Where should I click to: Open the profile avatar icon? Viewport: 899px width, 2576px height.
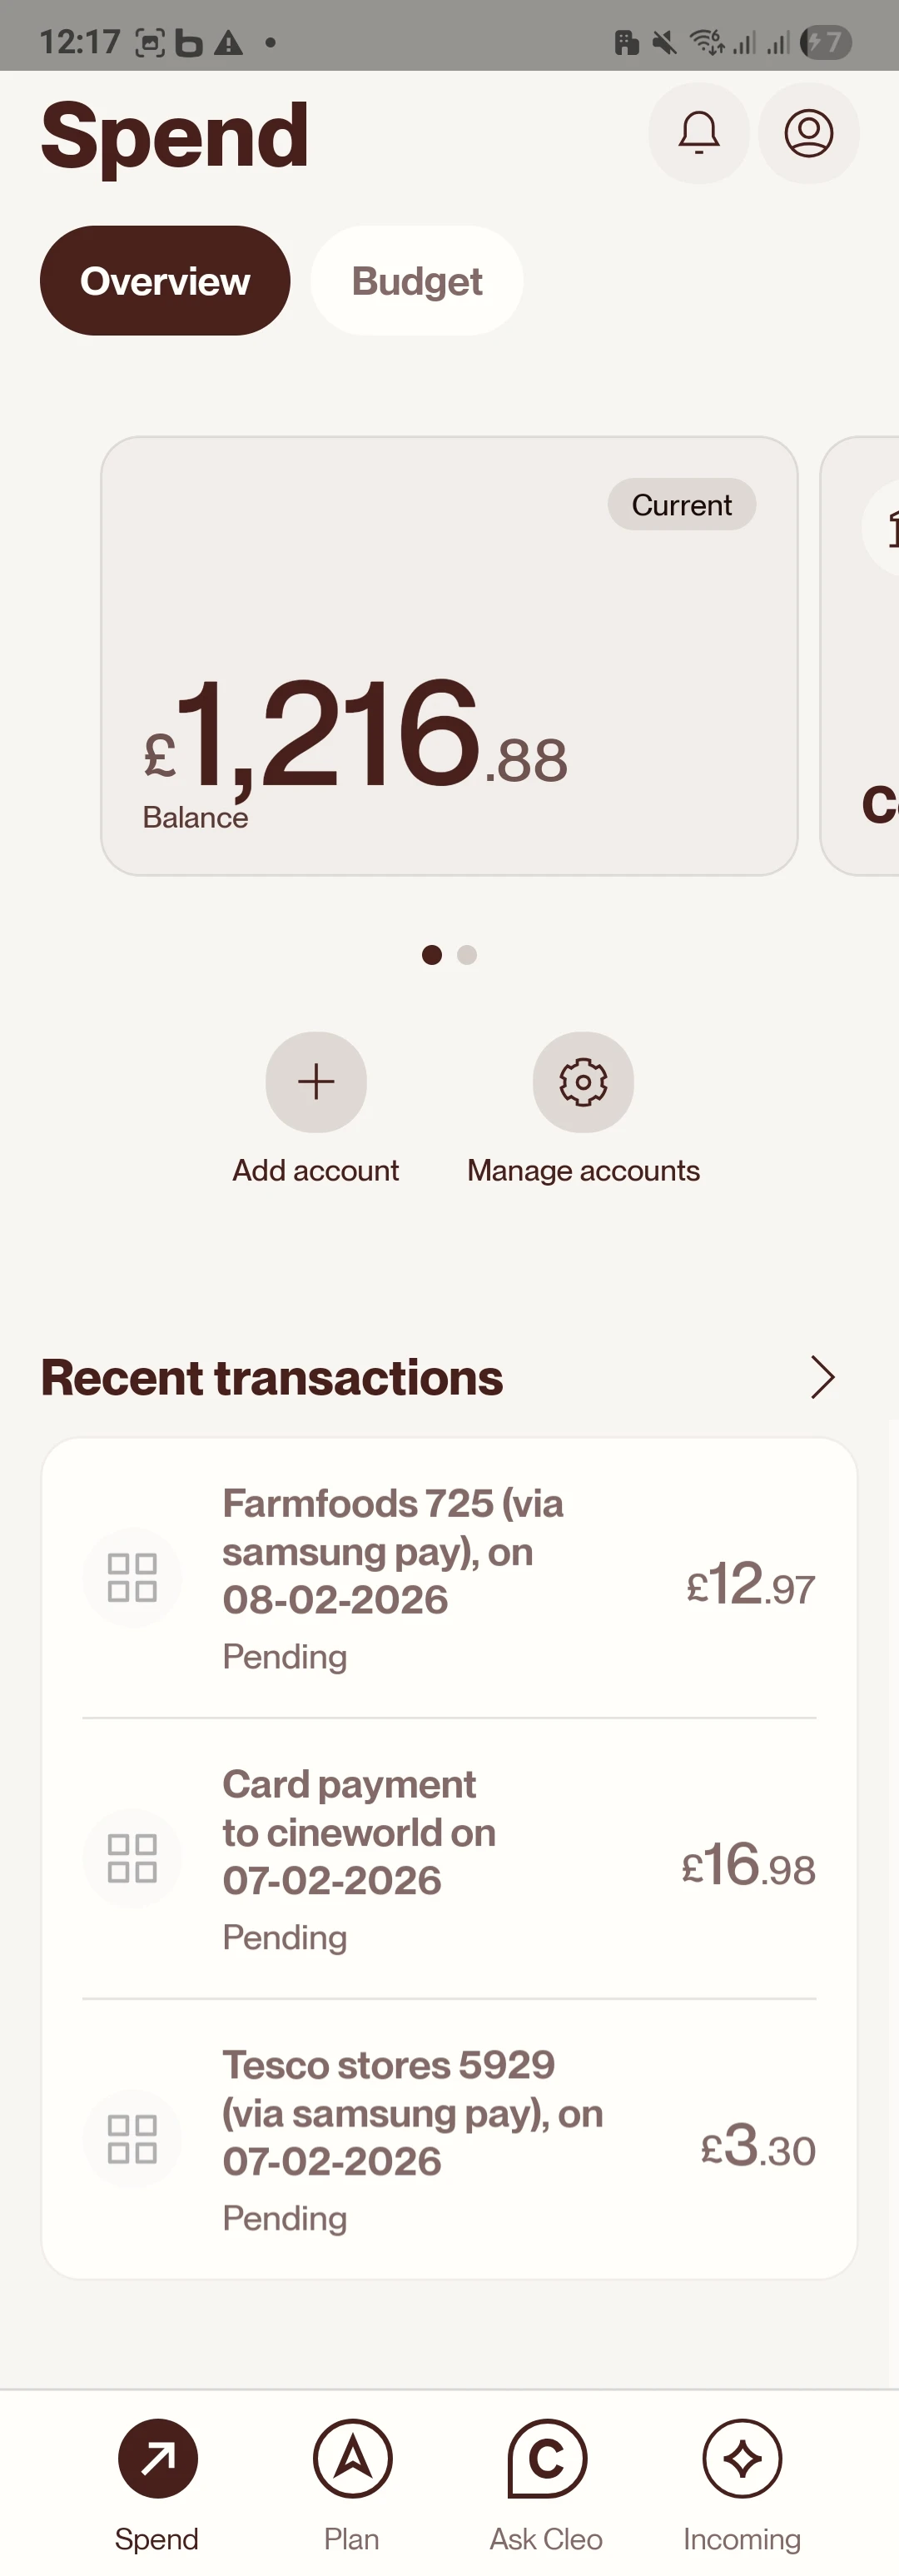809,133
